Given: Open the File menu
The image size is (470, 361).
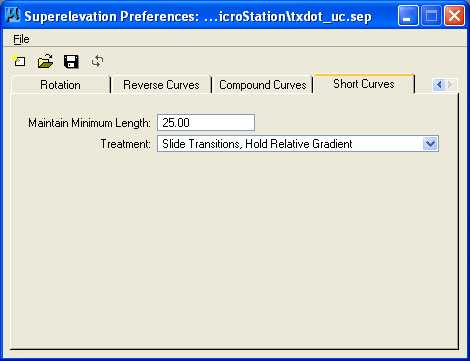Looking at the screenshot, I should [x=21, y=39].
